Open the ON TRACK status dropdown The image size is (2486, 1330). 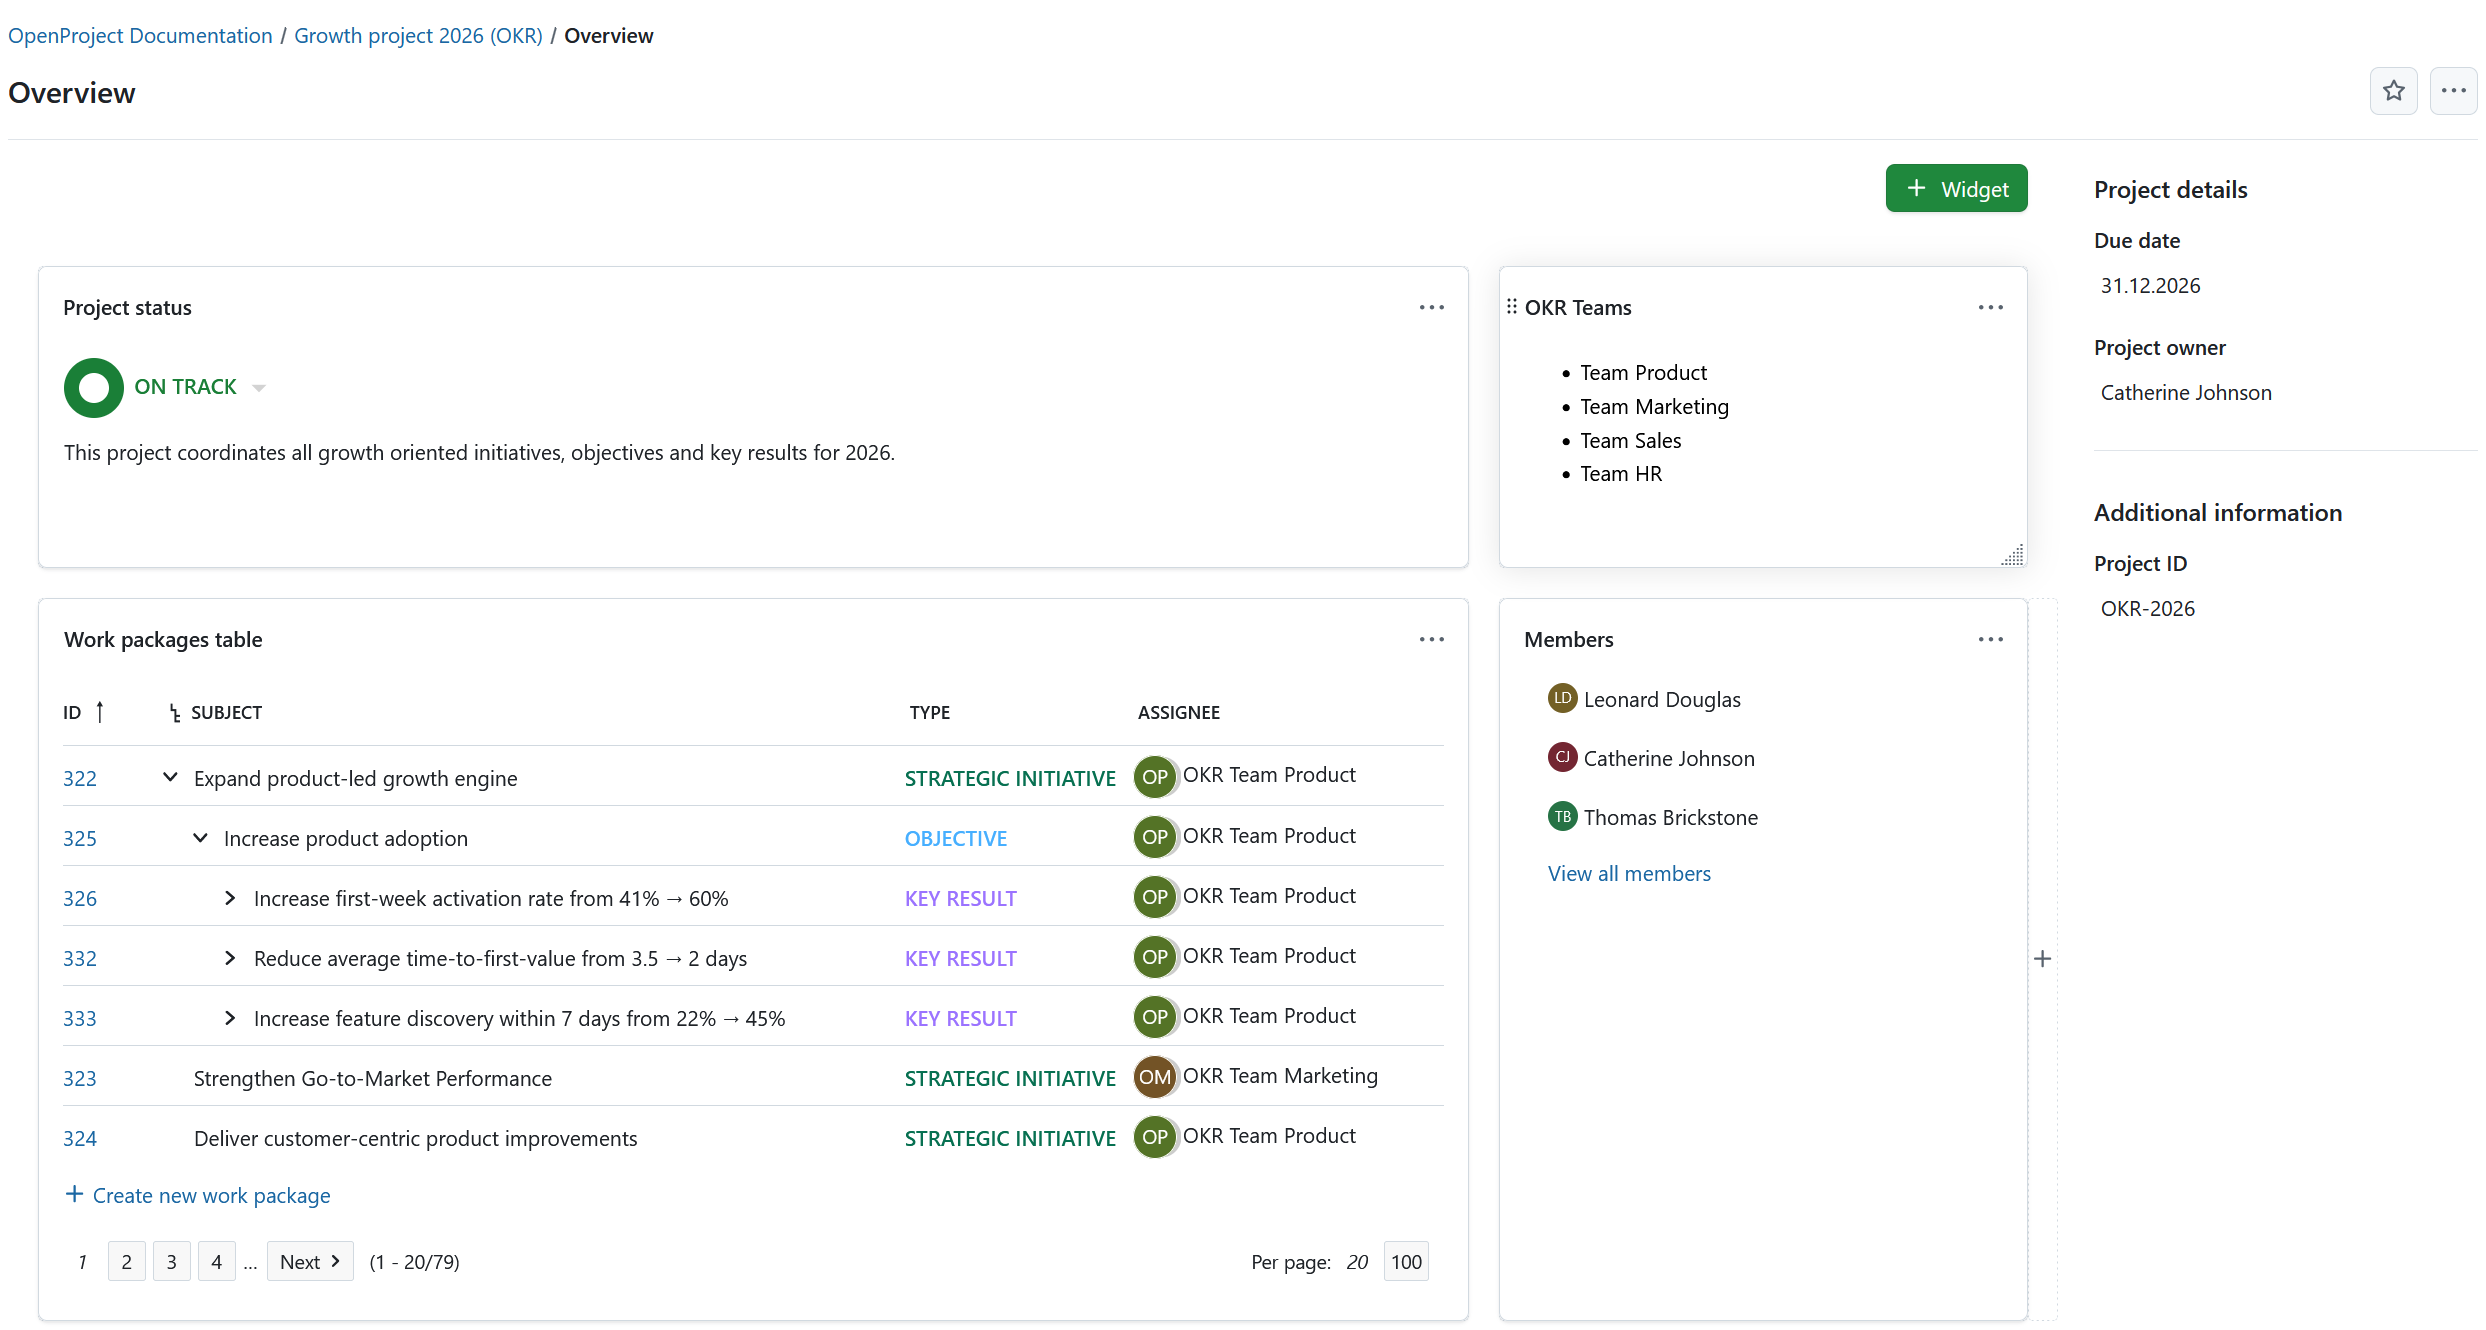tap(259, 387)
